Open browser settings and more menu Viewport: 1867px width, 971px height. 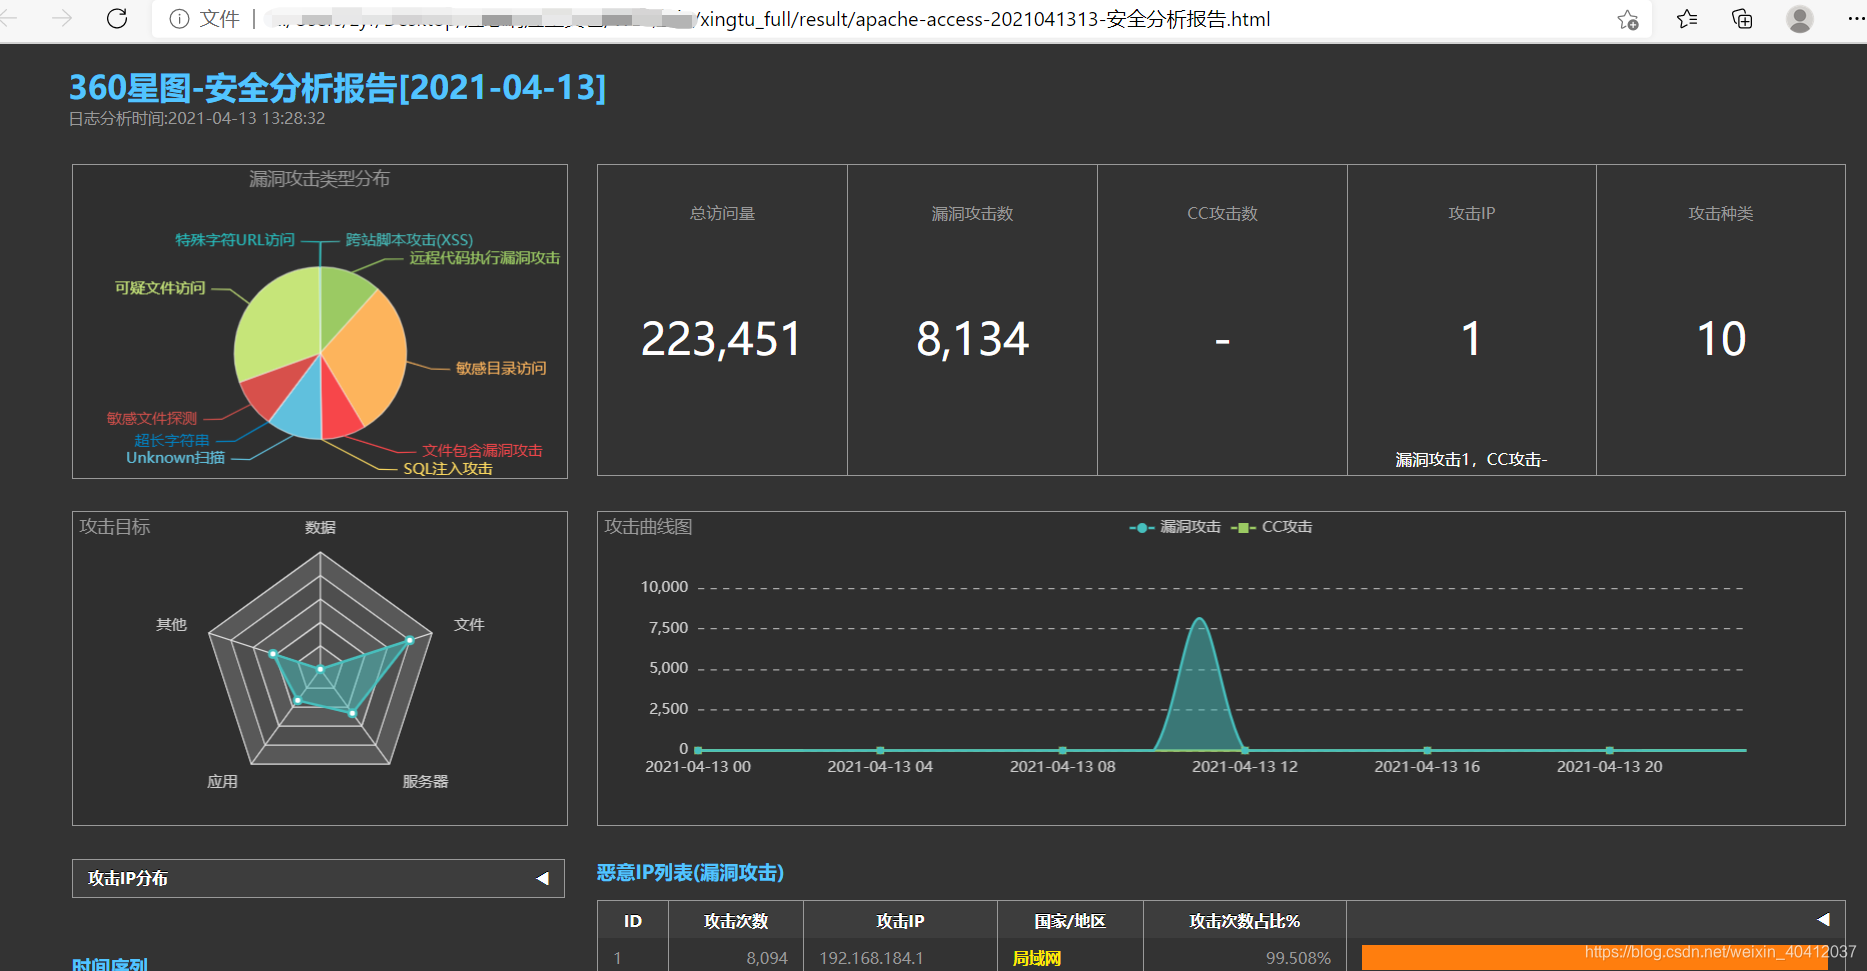[x=1855, y=19]
